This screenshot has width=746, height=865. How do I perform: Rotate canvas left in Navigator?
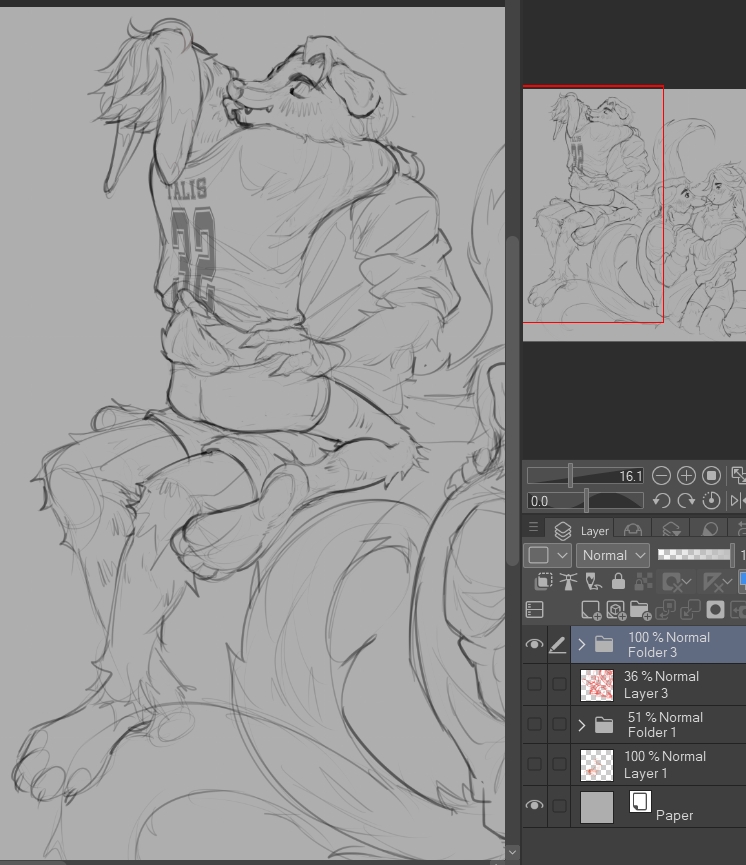coord(662,501)
